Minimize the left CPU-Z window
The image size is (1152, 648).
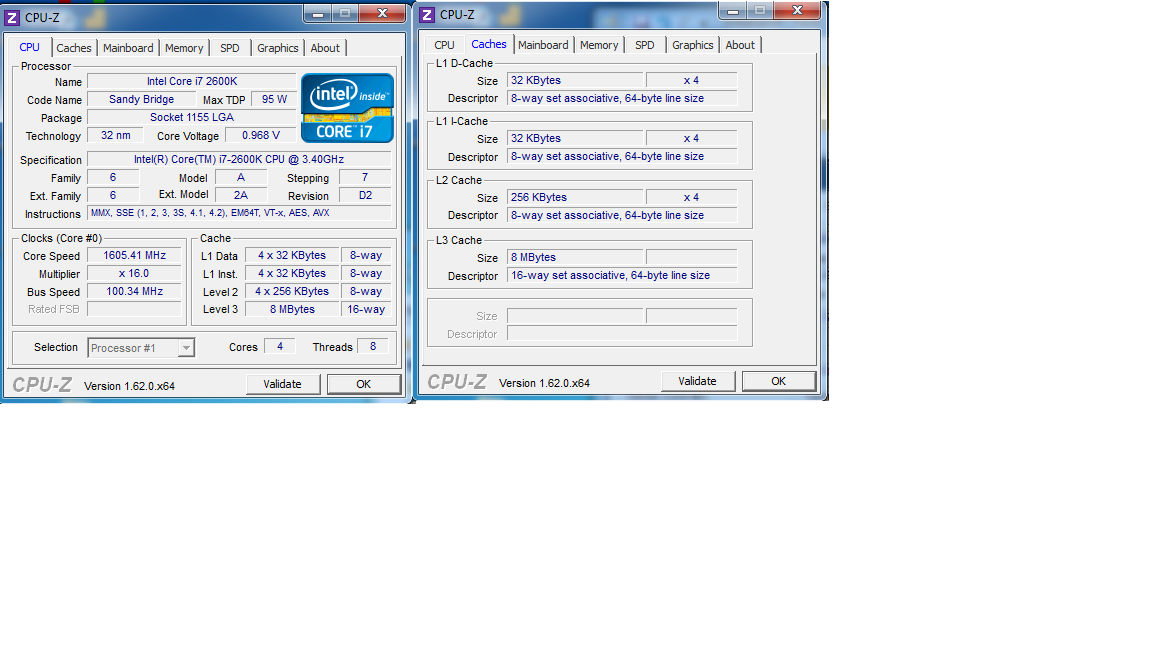tap(317, 13)
